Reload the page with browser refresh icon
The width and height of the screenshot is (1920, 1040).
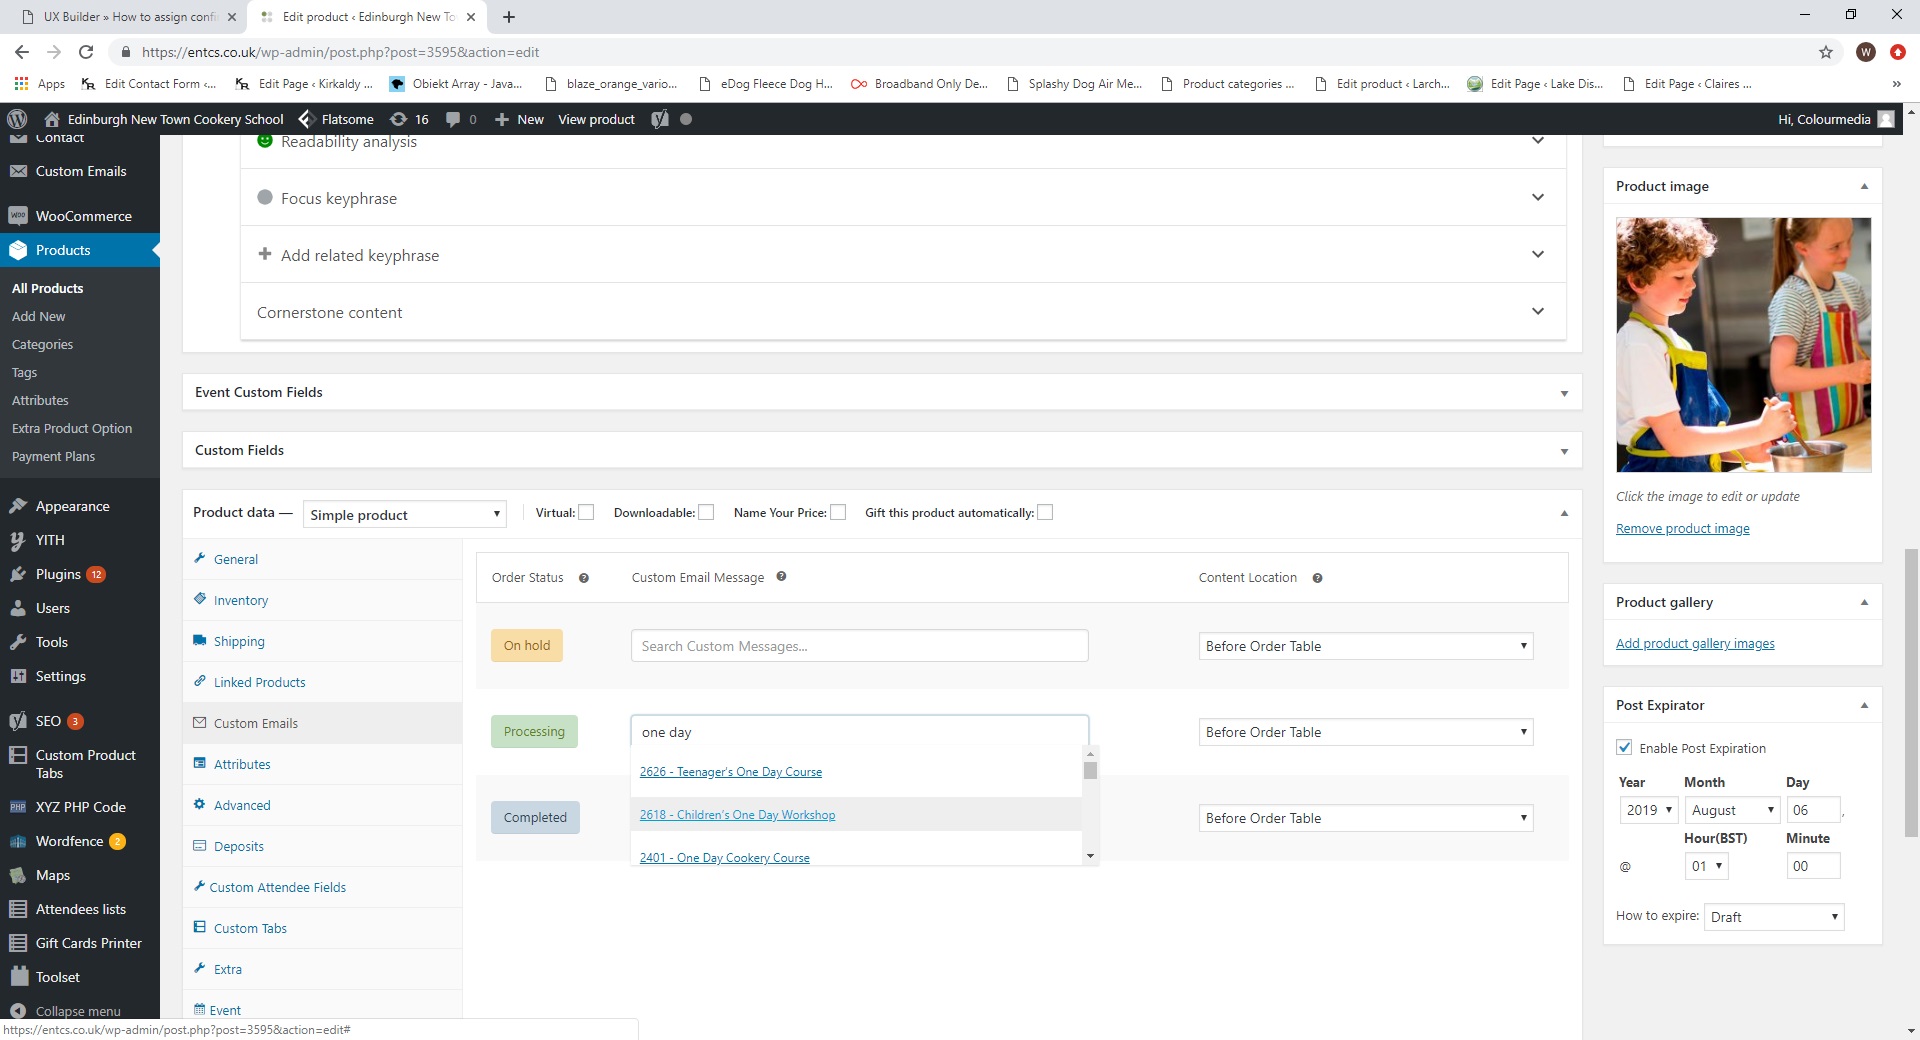[x=86, y=52]
